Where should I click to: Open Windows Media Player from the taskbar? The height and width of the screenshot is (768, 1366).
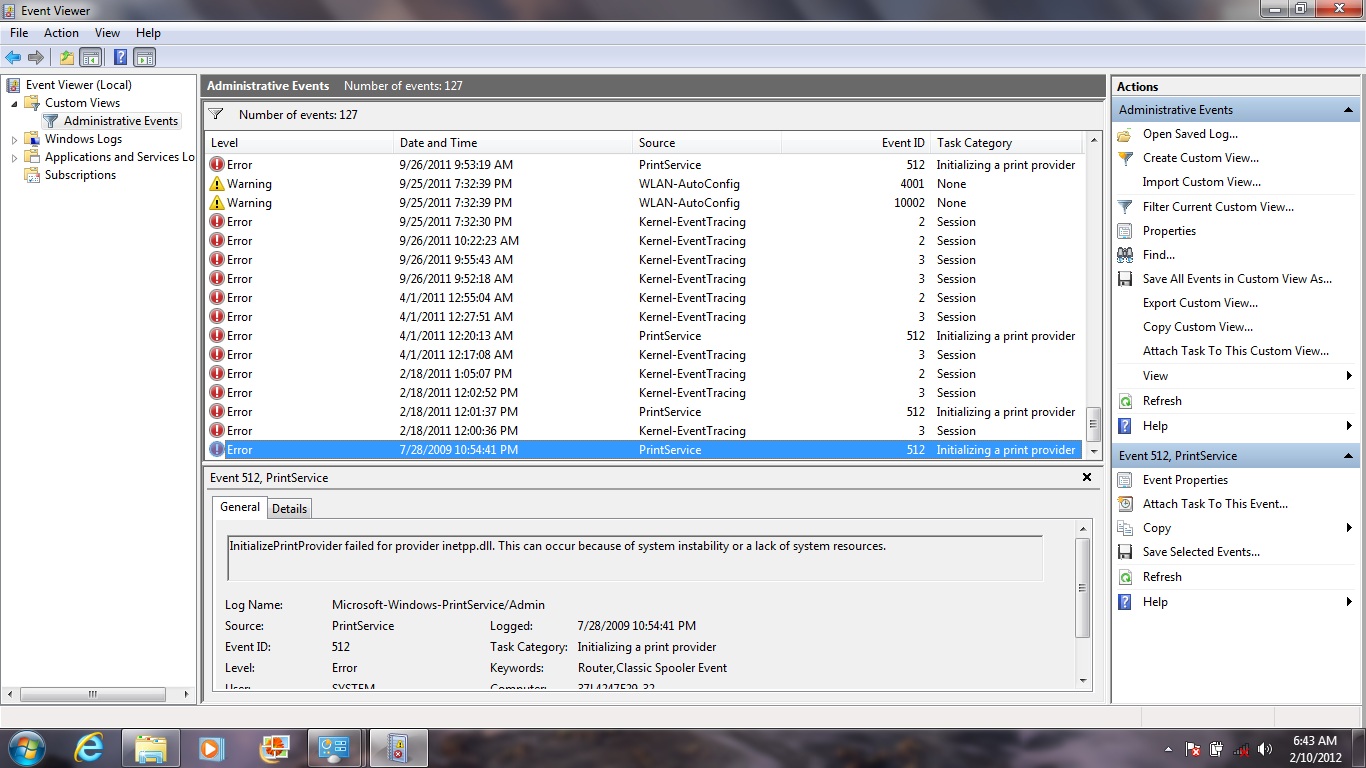210,747
